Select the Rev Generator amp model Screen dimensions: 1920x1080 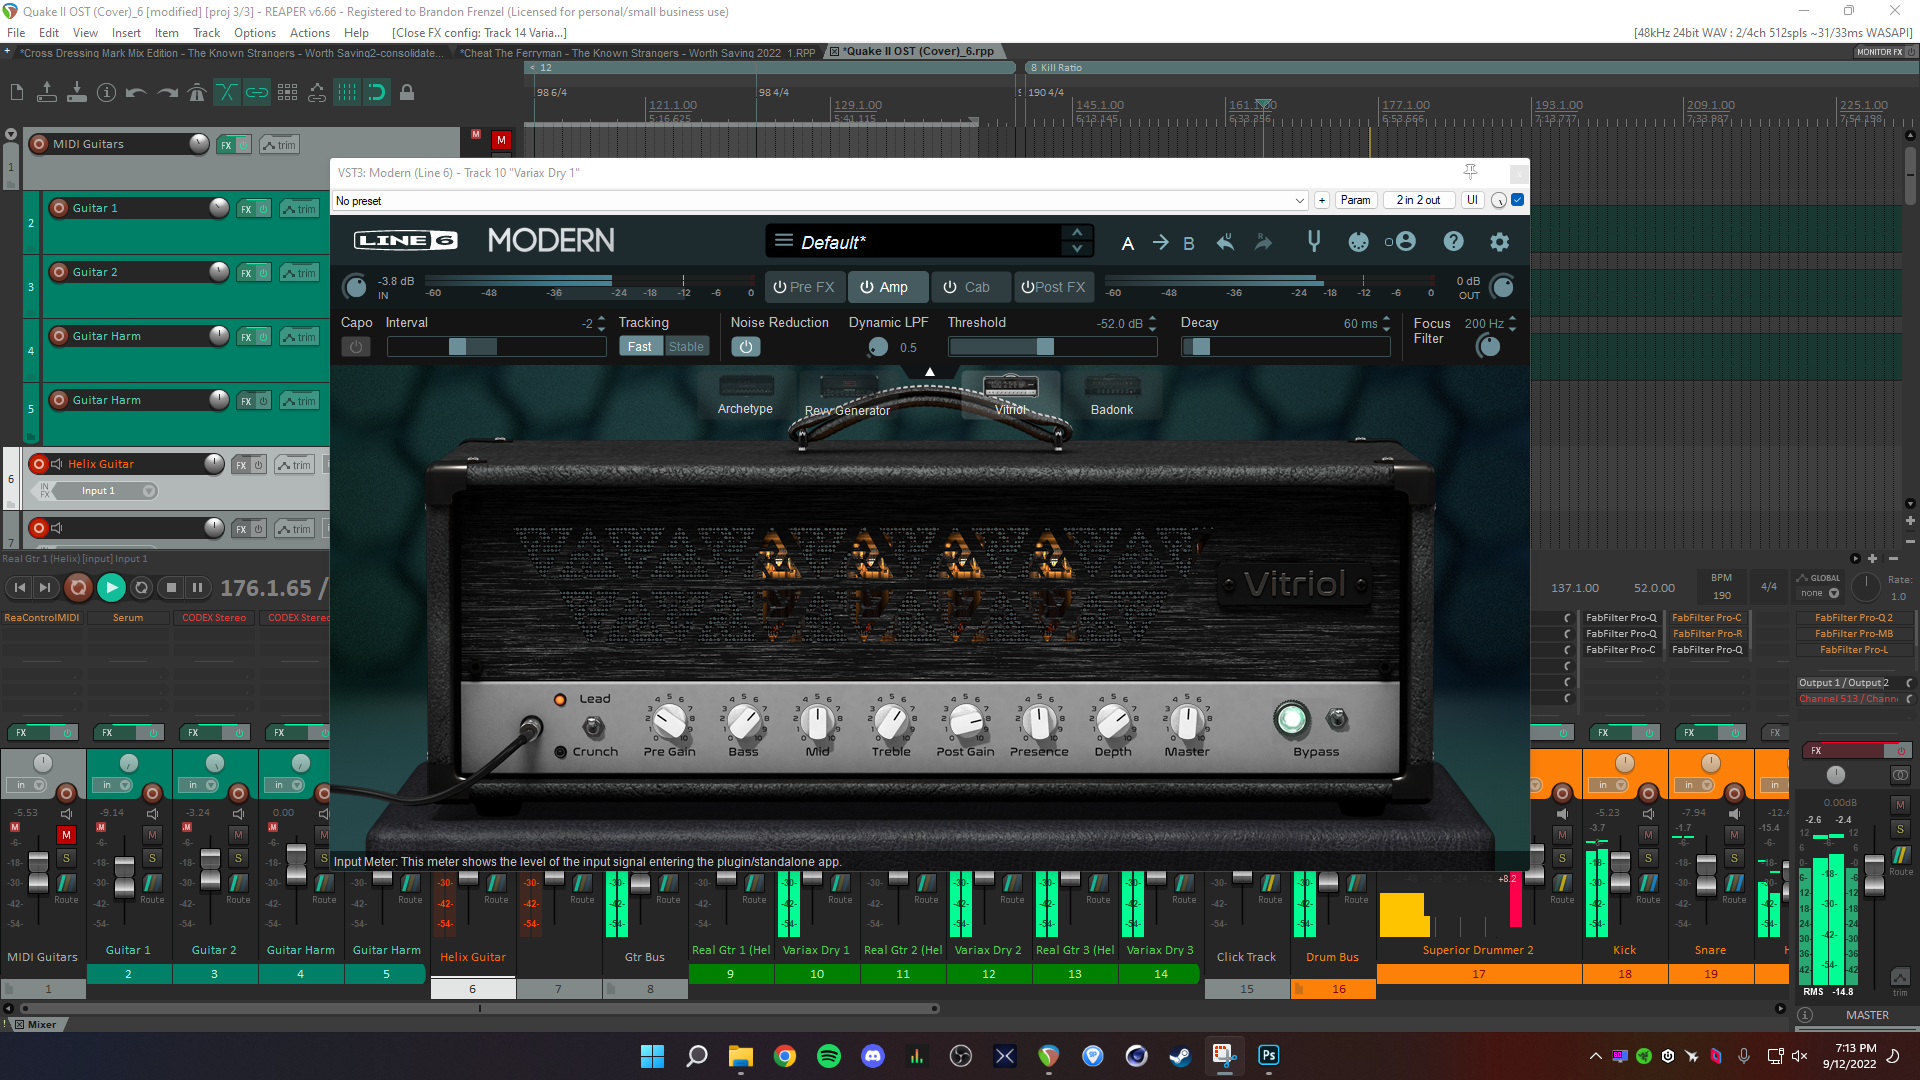click(847, 395)
